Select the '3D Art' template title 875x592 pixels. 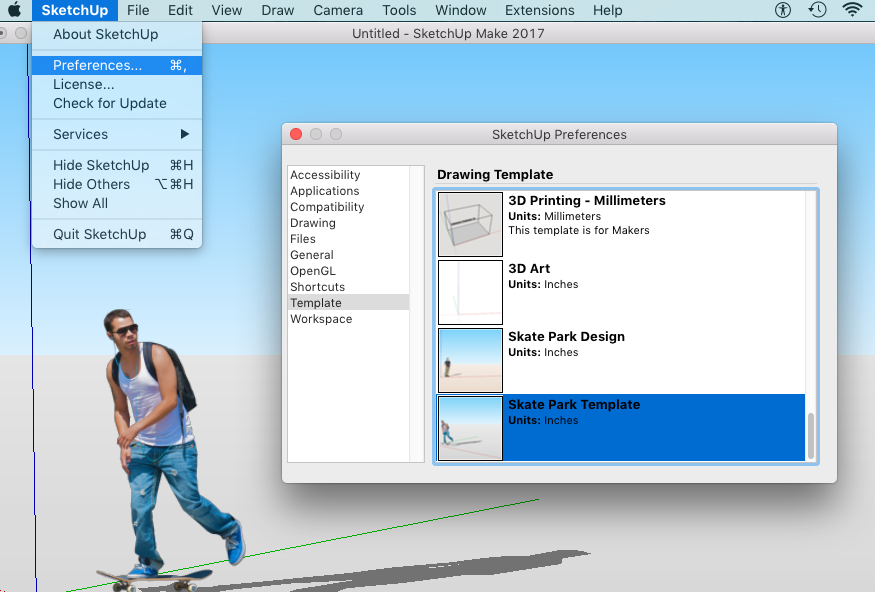pyautogui.click(x=529, y=269)
